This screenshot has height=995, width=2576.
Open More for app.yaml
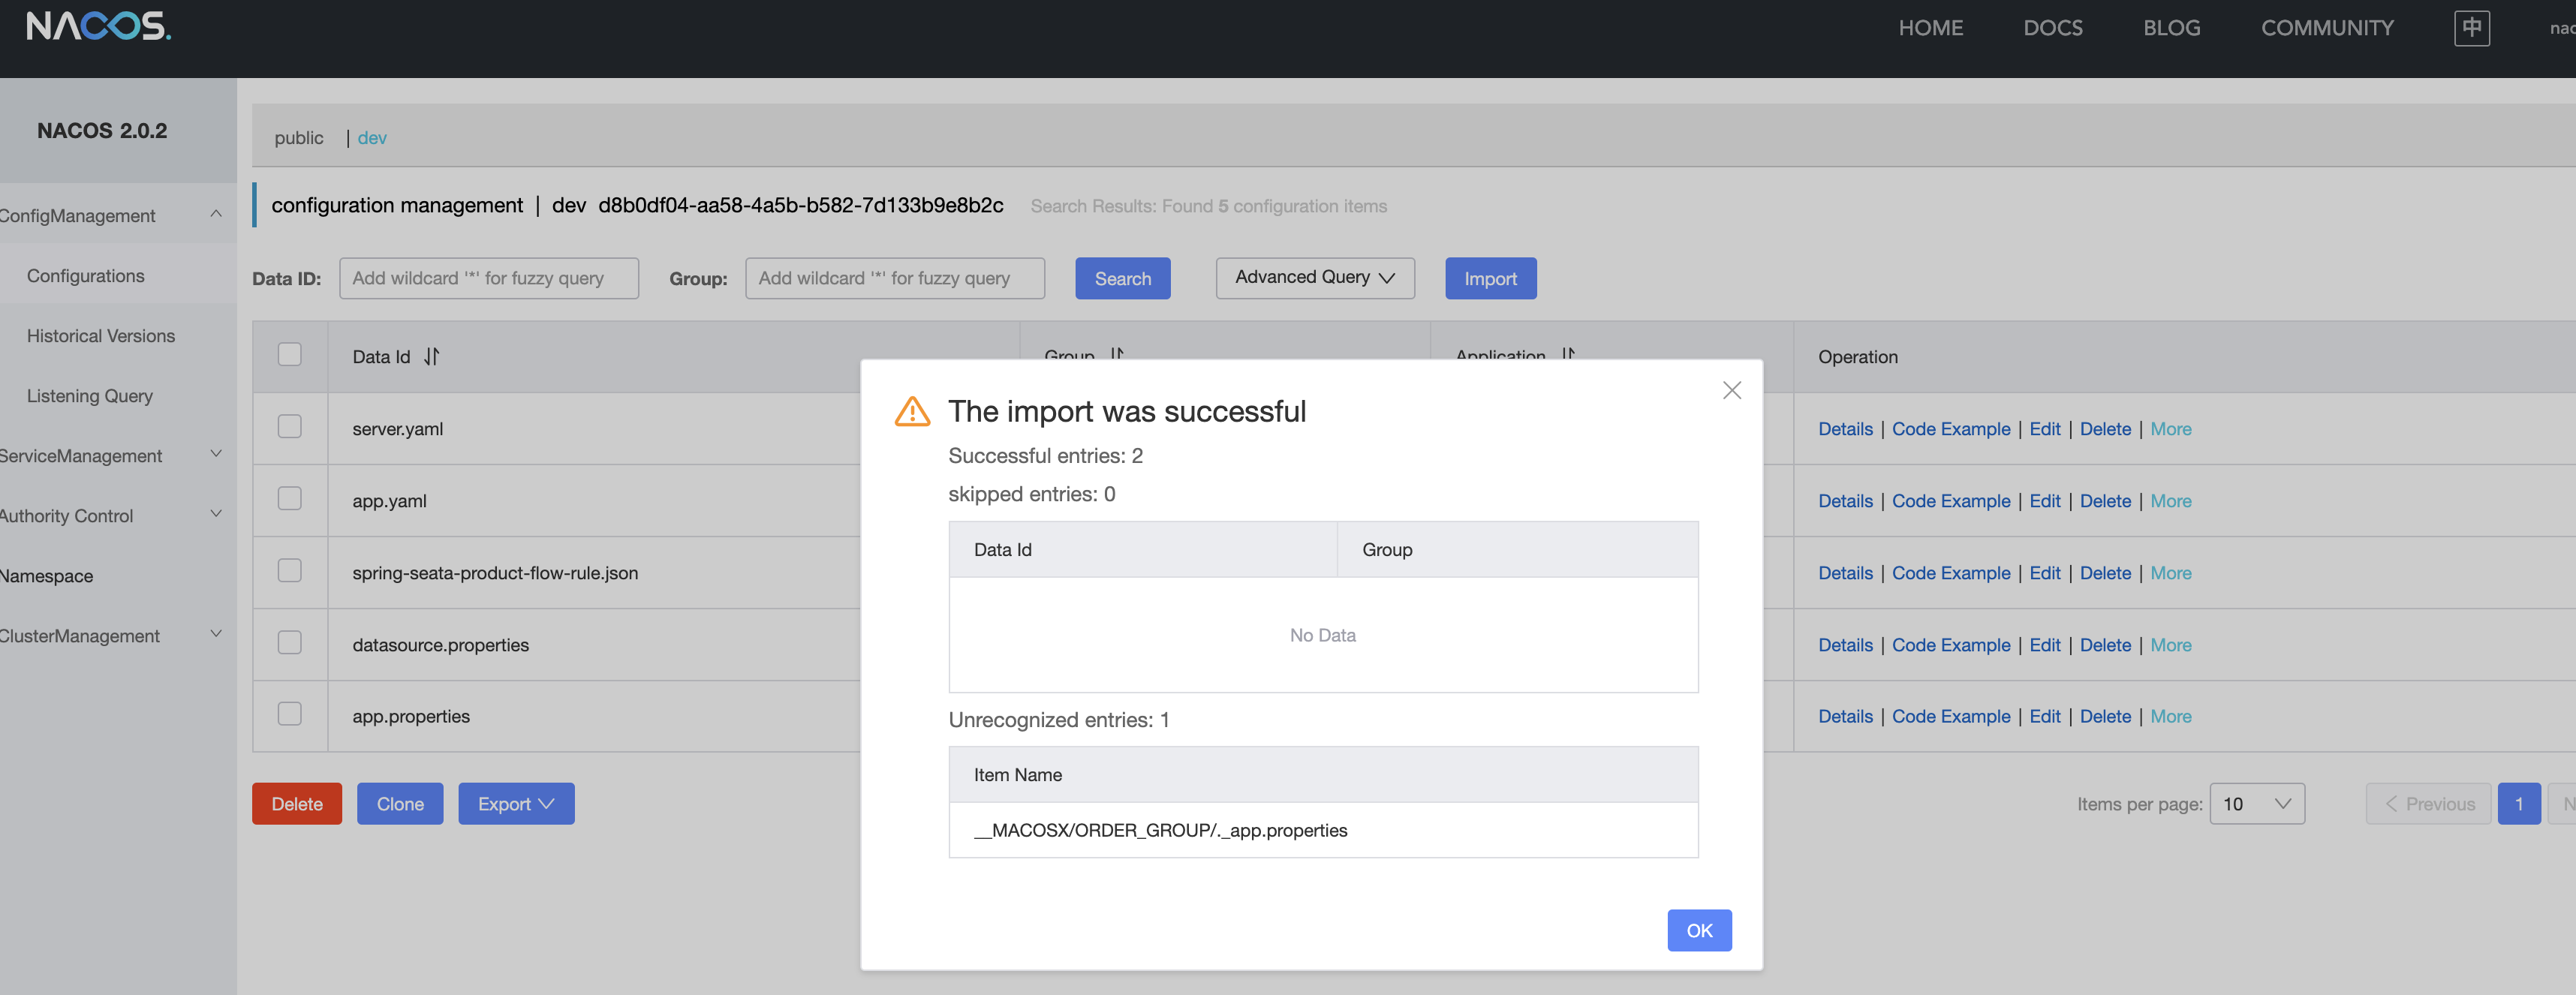pos(2170,501)
